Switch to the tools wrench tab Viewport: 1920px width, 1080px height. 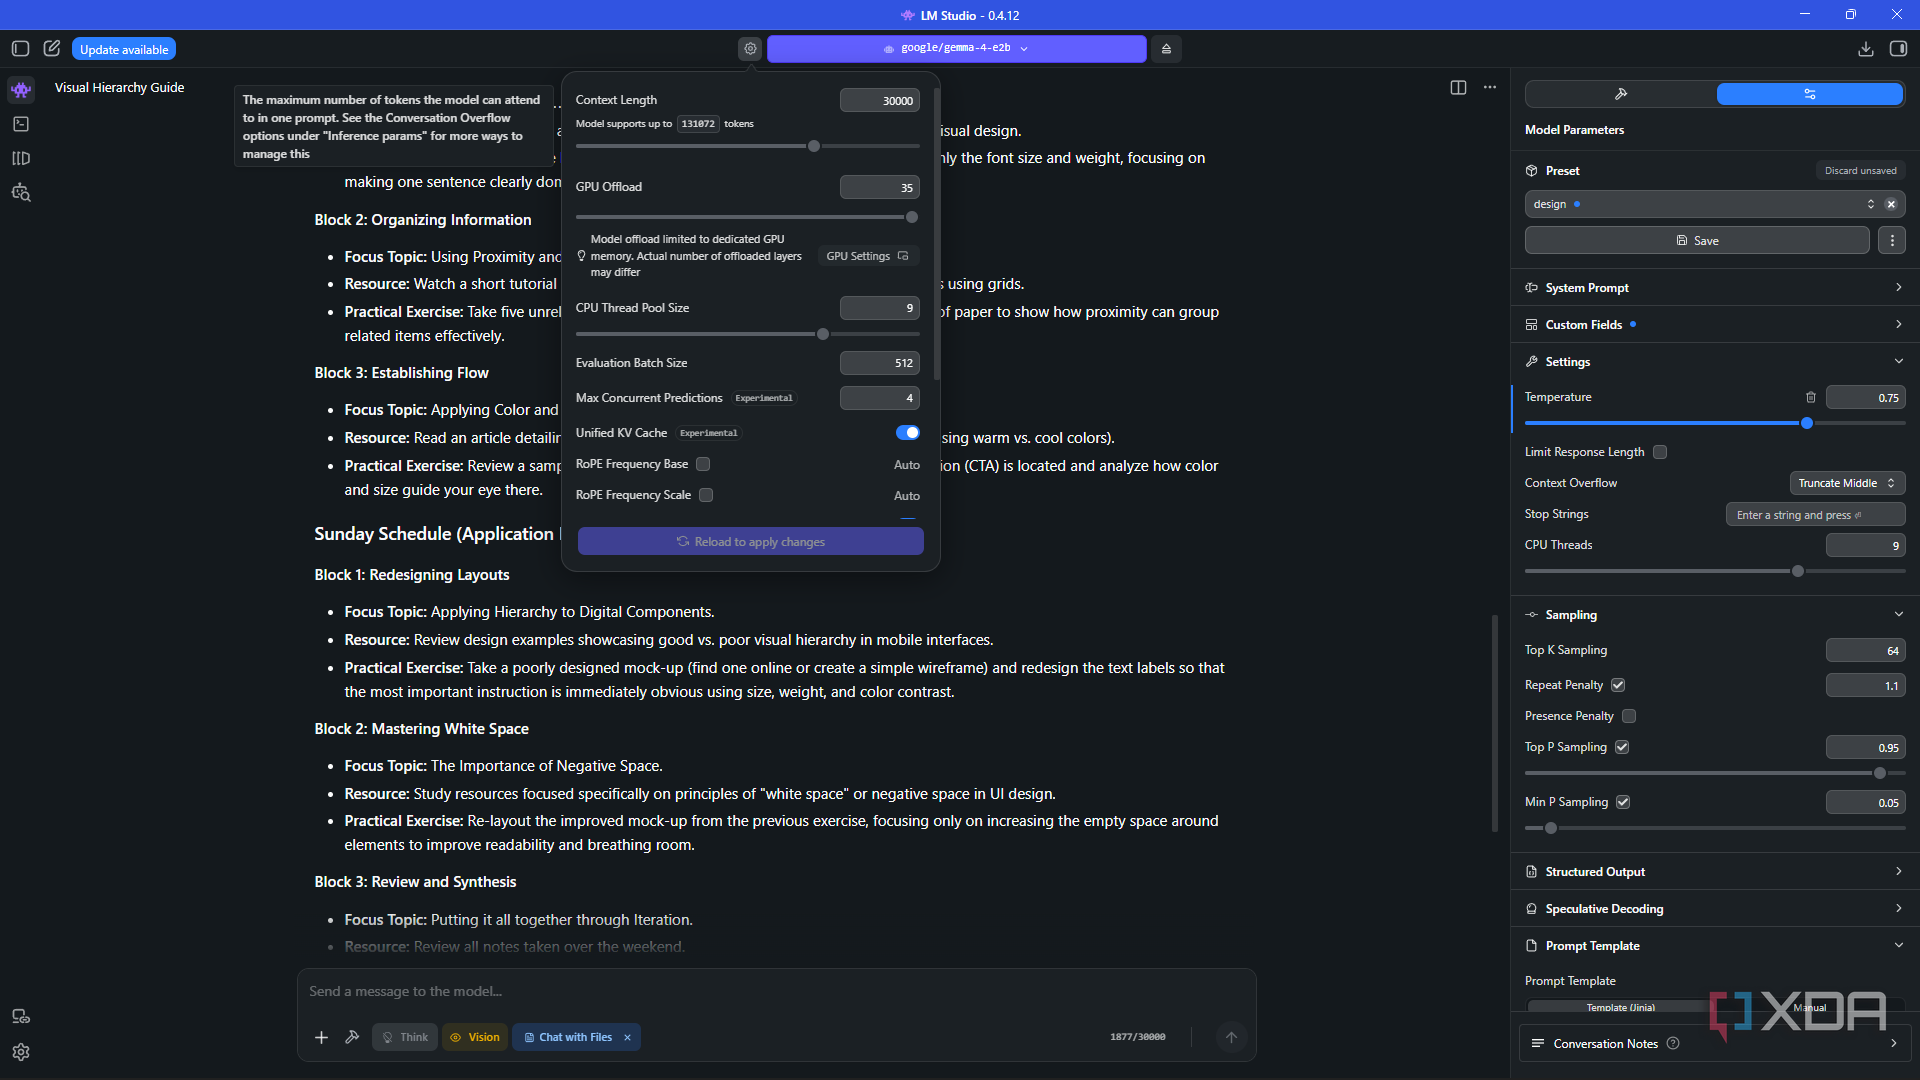click(x=1621, y=94)
